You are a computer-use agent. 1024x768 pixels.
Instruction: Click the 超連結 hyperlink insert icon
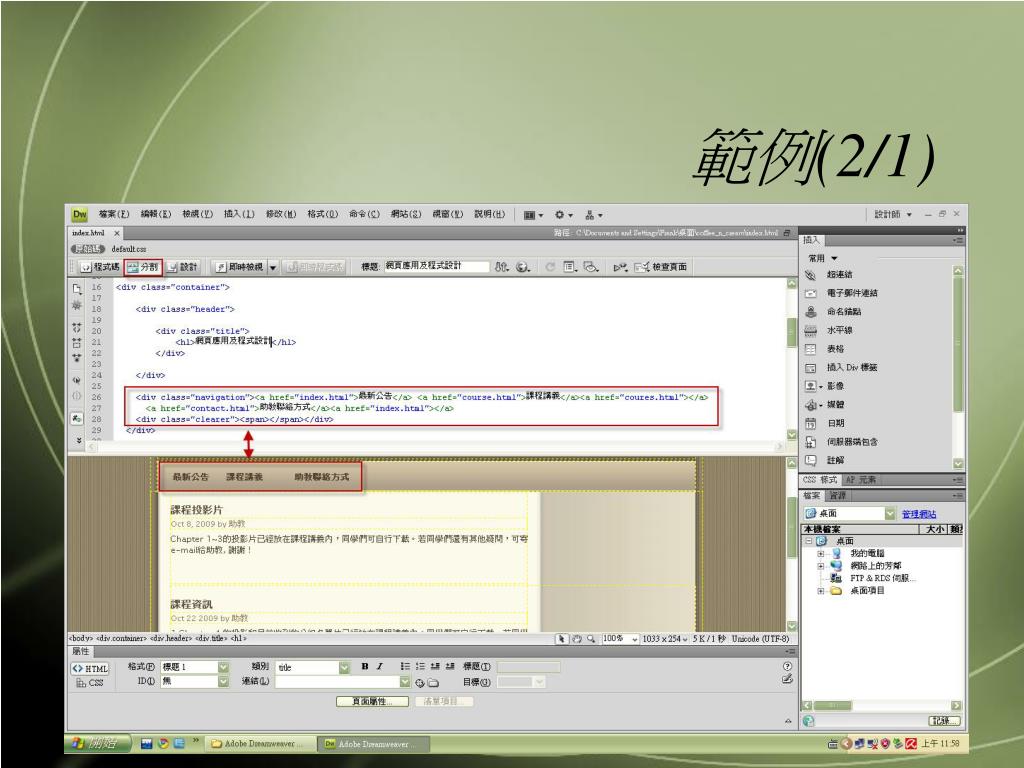(810, 275)
